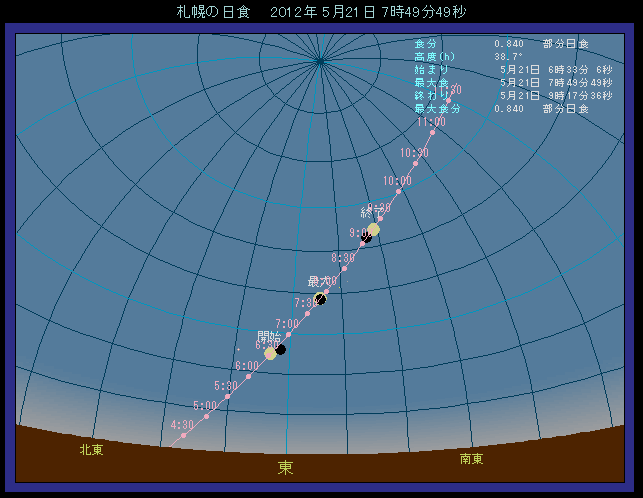Select the 10:30 sun path marker
The width and height of the screenshot is (643, 498).
tap(415, 163)
